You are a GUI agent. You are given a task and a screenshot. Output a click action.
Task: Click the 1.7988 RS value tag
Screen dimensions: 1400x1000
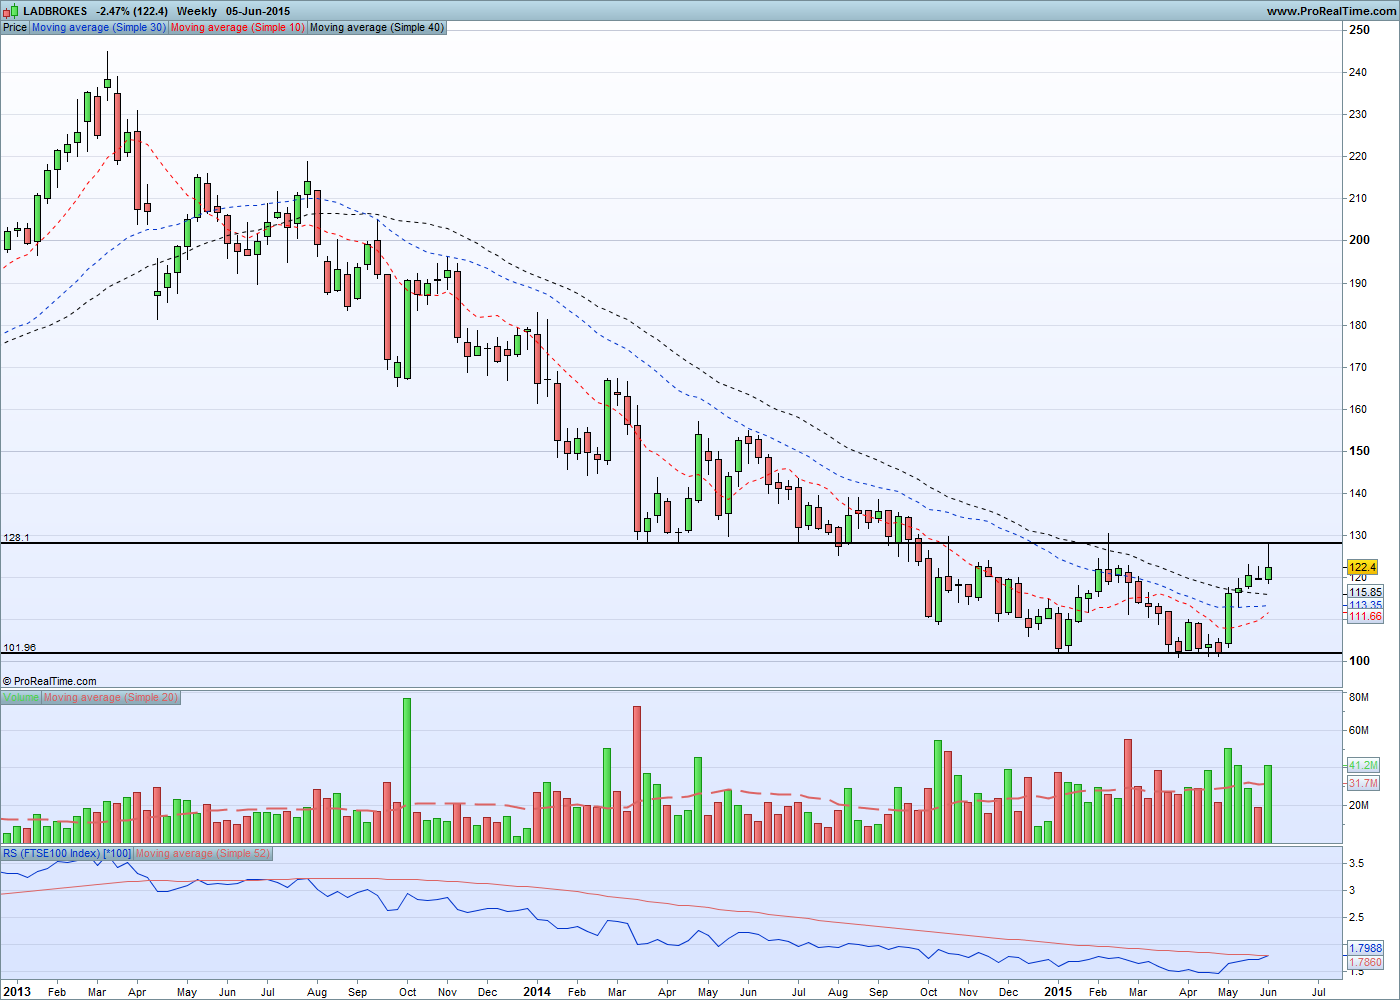tap(1365, 948)
